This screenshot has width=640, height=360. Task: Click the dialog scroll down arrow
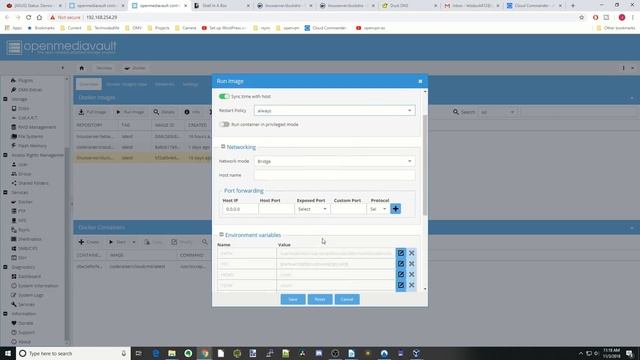(425, 289)
